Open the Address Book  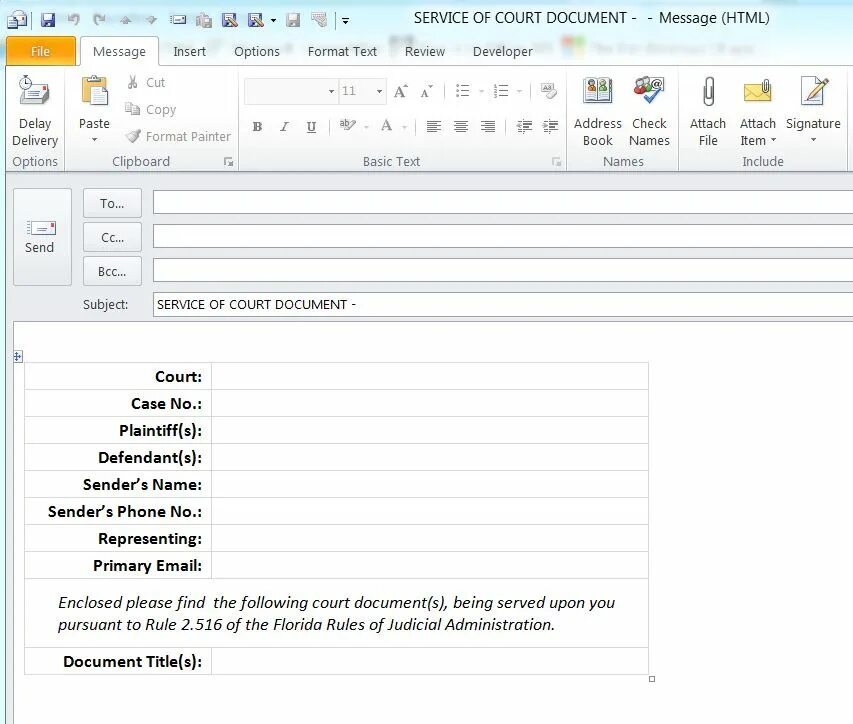[x=597, y=112]
